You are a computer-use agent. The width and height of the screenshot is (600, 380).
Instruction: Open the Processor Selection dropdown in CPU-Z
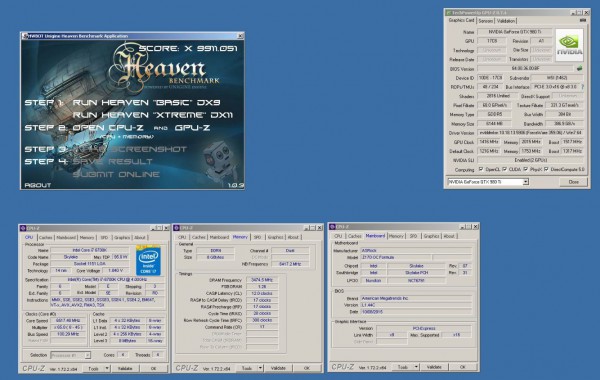coord(71,355)
